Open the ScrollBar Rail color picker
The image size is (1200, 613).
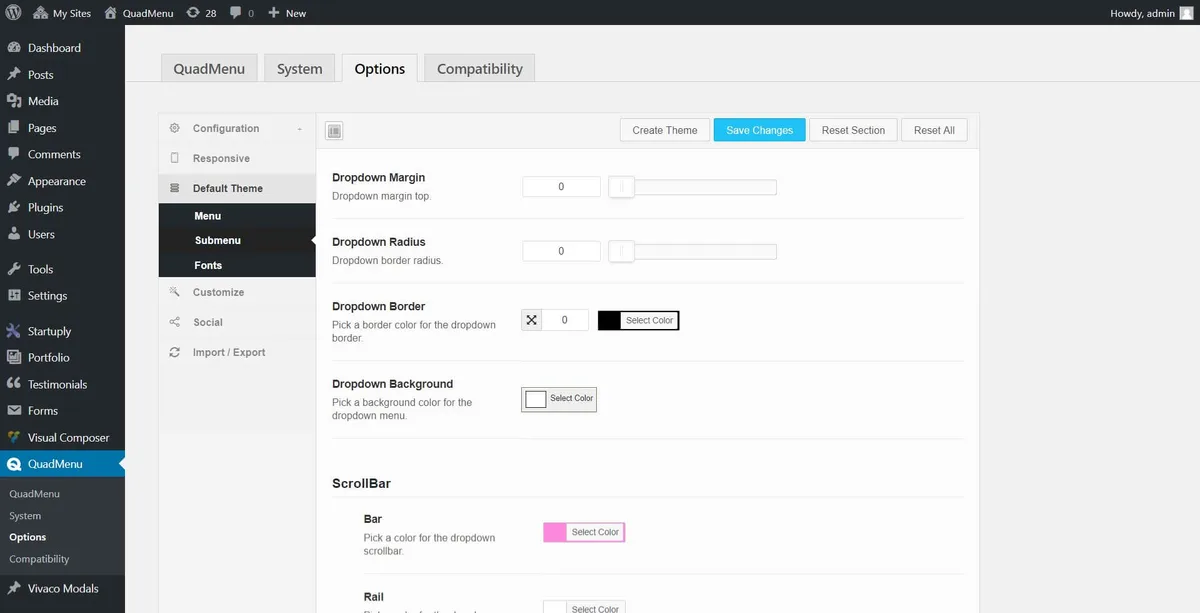(584, 608)
